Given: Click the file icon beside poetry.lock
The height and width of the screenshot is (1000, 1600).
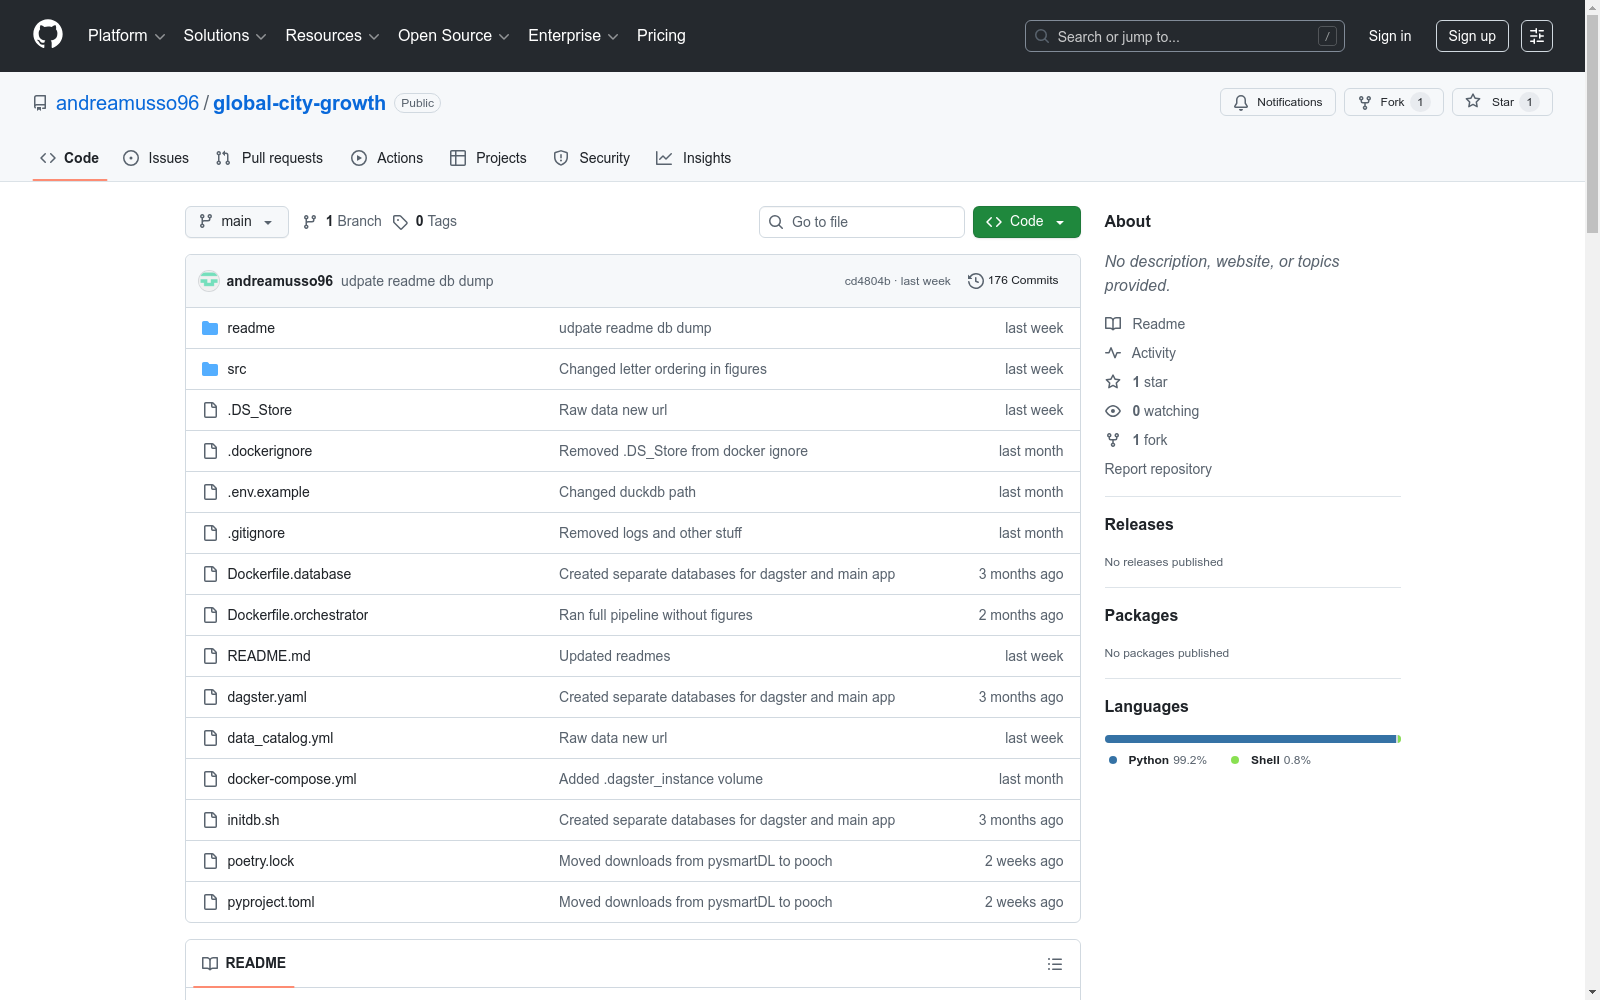Looking at the screenshot, I should 210,861.
